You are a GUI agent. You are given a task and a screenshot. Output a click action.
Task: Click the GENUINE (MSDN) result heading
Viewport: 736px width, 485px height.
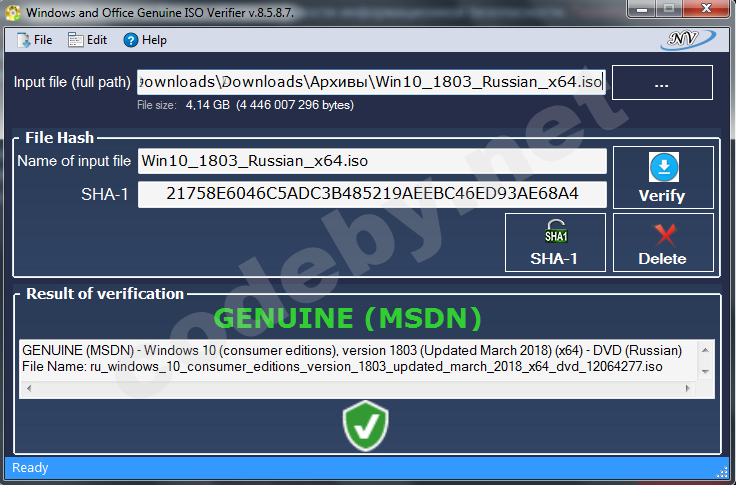click(x=348, y=318)
